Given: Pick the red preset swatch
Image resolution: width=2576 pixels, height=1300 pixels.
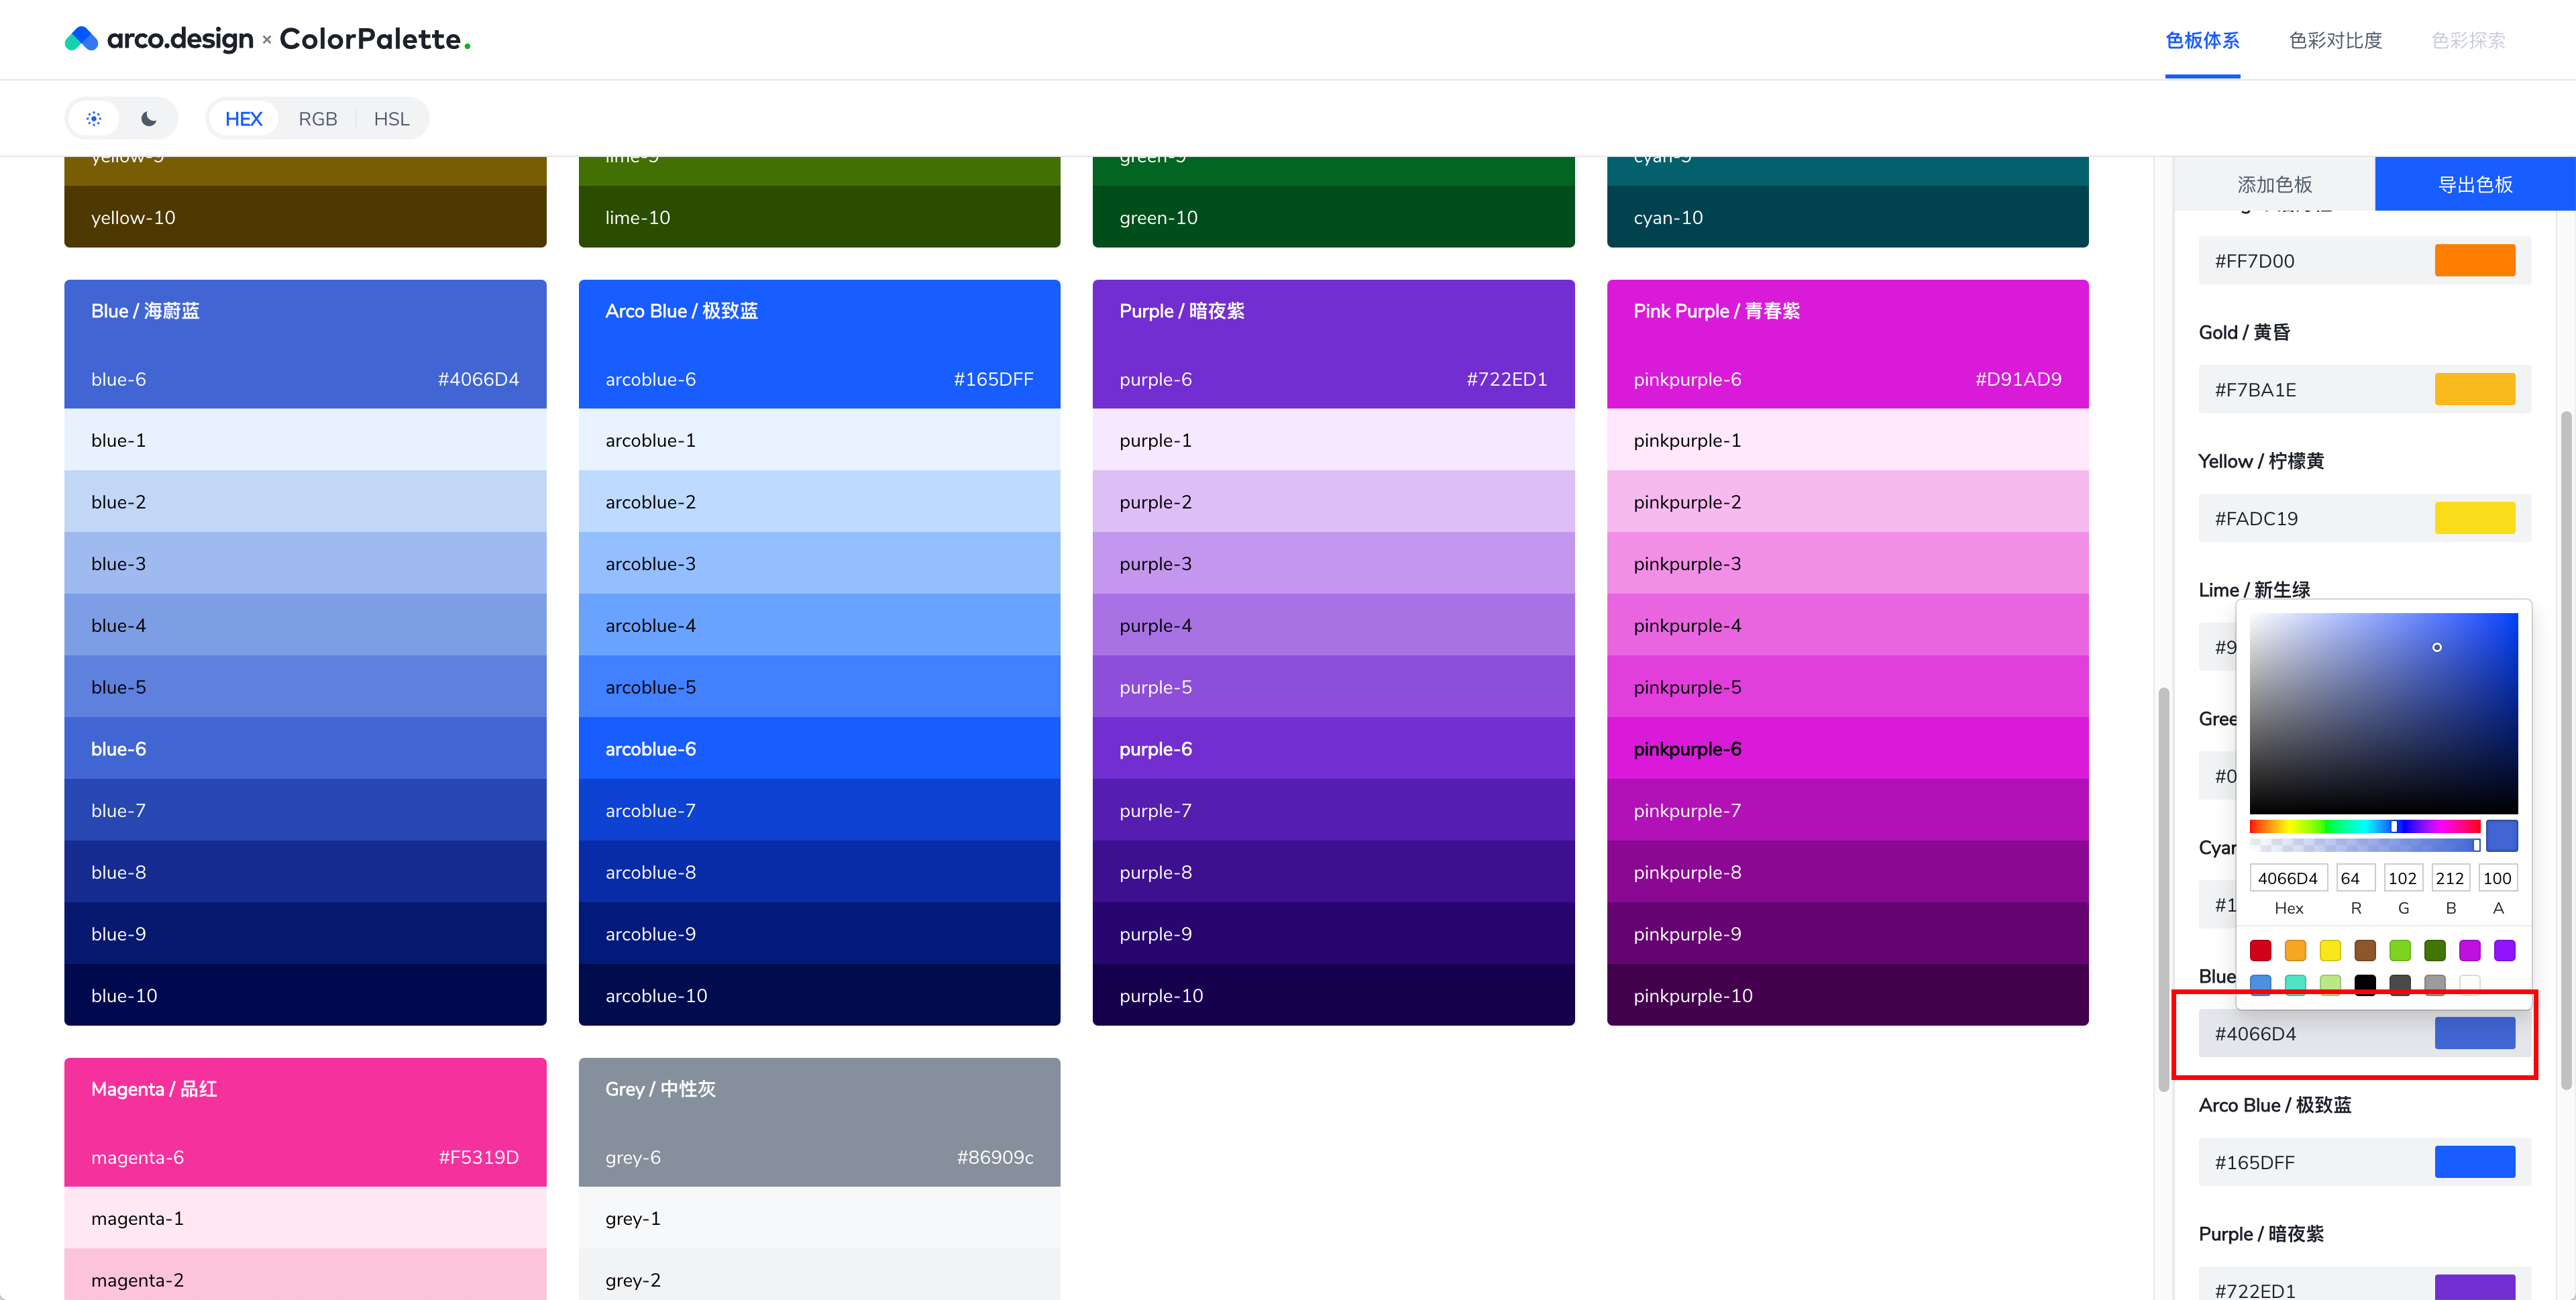Looking at the screenshot, I should (2260, 950).
